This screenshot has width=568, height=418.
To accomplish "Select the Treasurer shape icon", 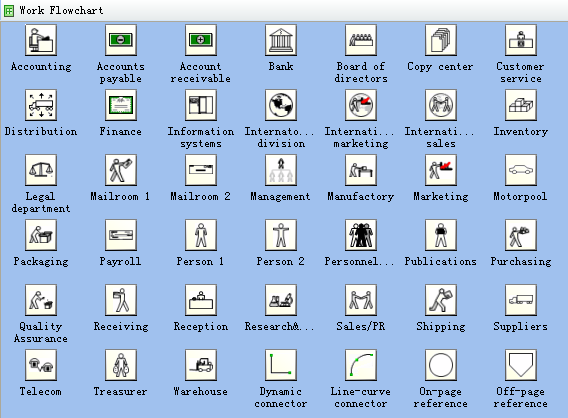I will (x=121, y=365).
